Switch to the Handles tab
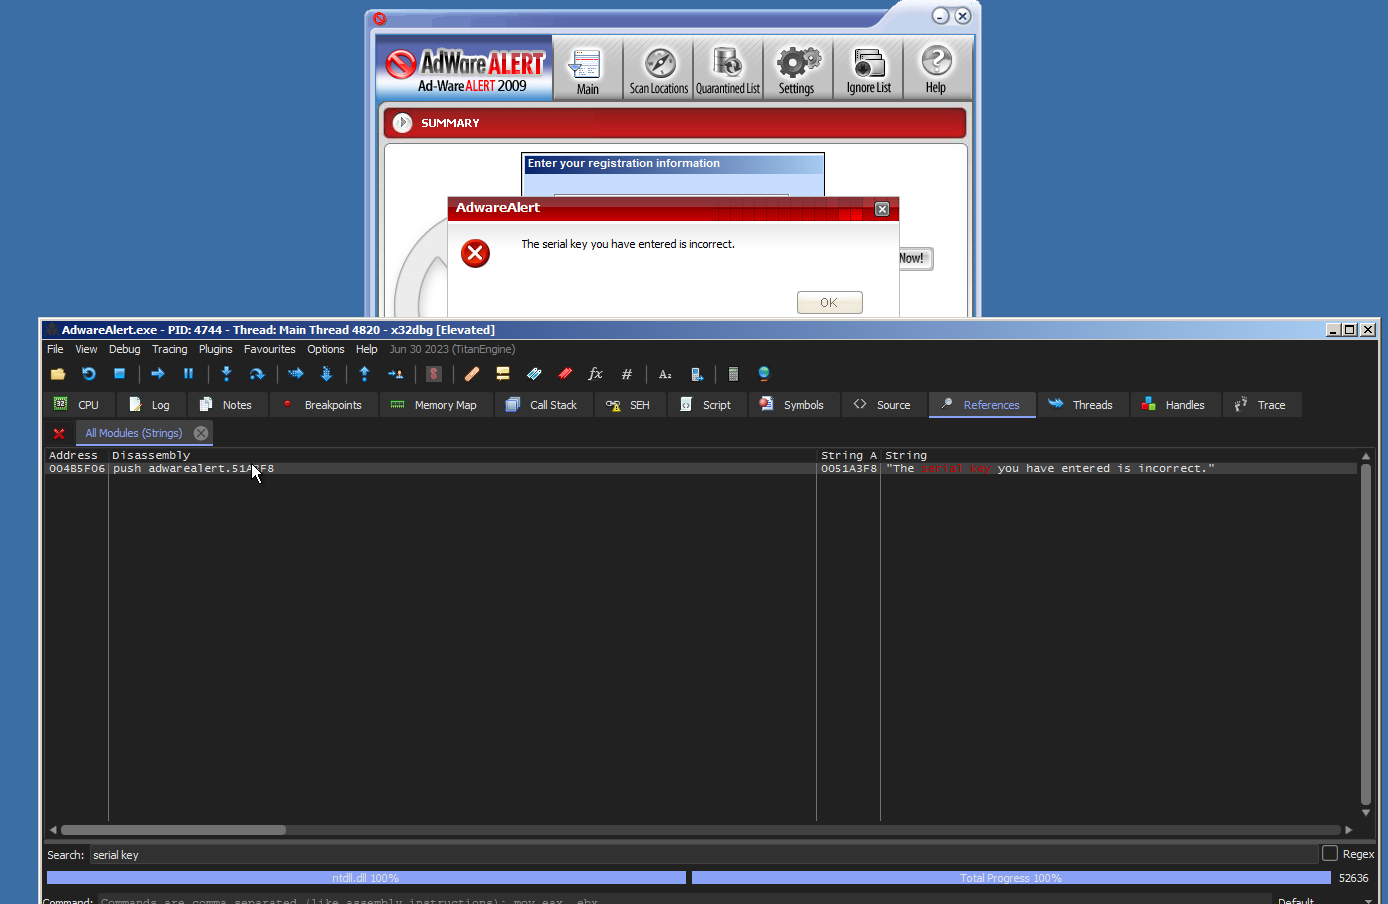The width and height of the screenshot is (1388, 904). click(1174, 405)
